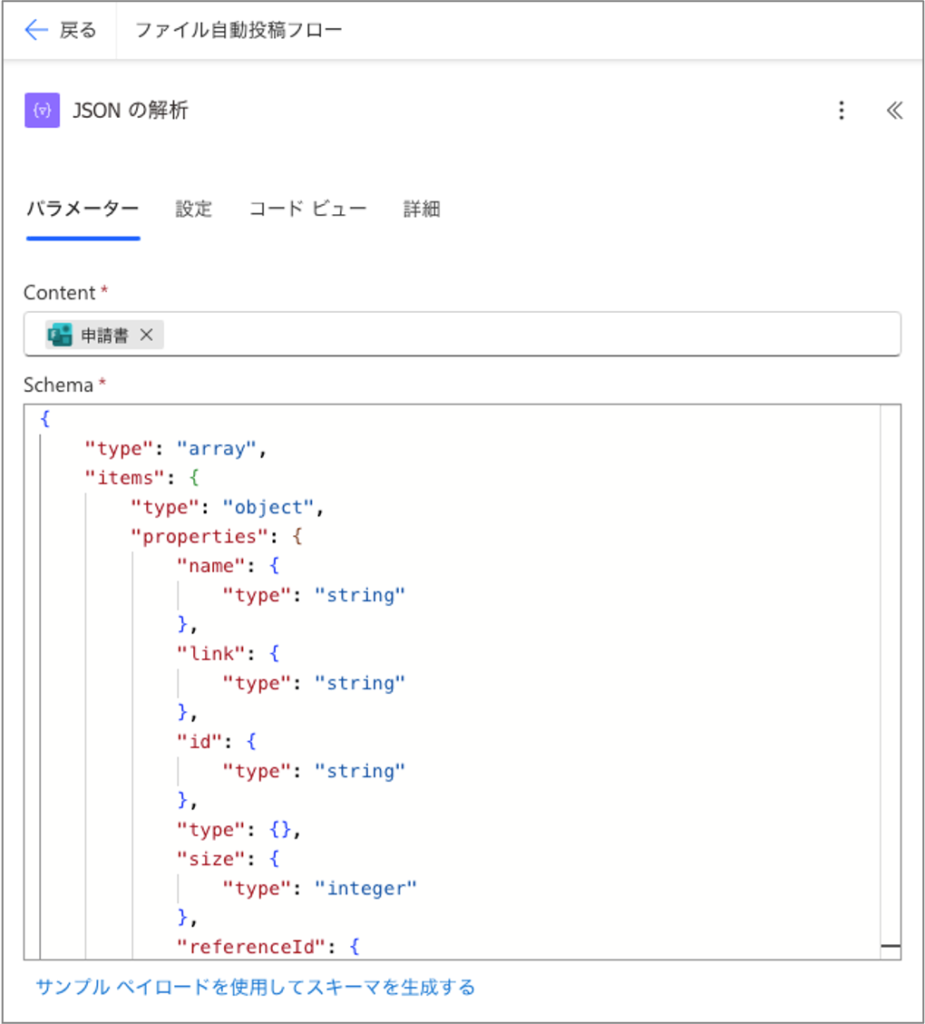Click the ファイル自動投稿フロー flow title
The width and height of the screenshot is (925, 1024).
[238, 30]
